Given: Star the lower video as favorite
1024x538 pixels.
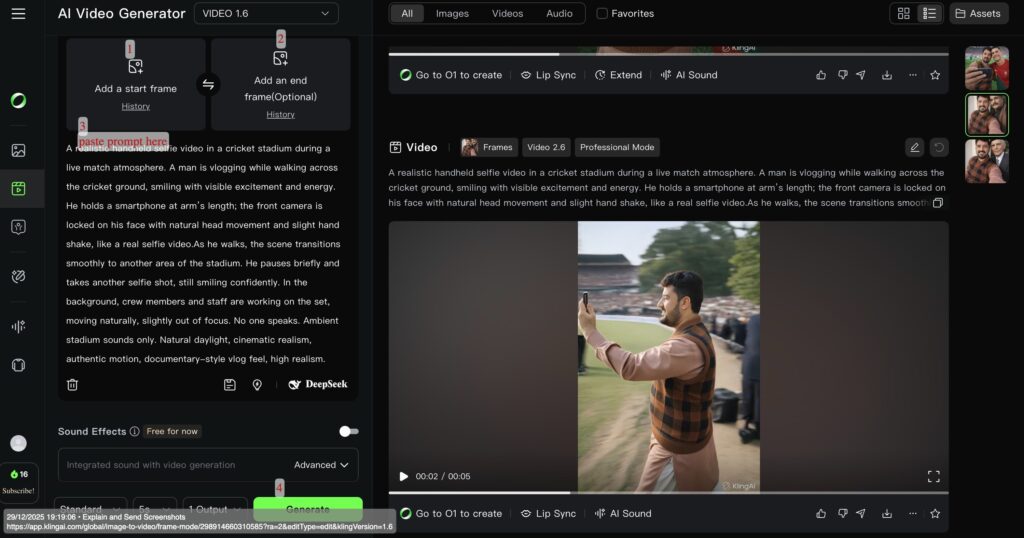Looking at the screenshot, I should click(935, 513).
